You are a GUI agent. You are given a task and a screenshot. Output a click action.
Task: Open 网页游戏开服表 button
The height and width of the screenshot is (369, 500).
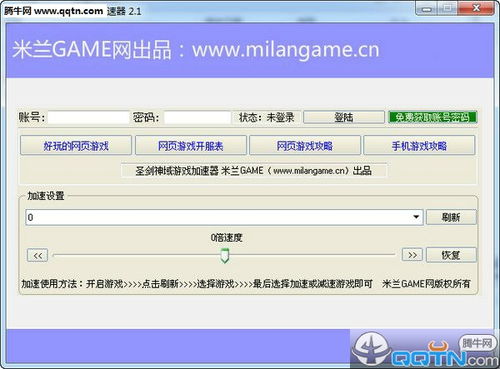click(x=191, y=145)
